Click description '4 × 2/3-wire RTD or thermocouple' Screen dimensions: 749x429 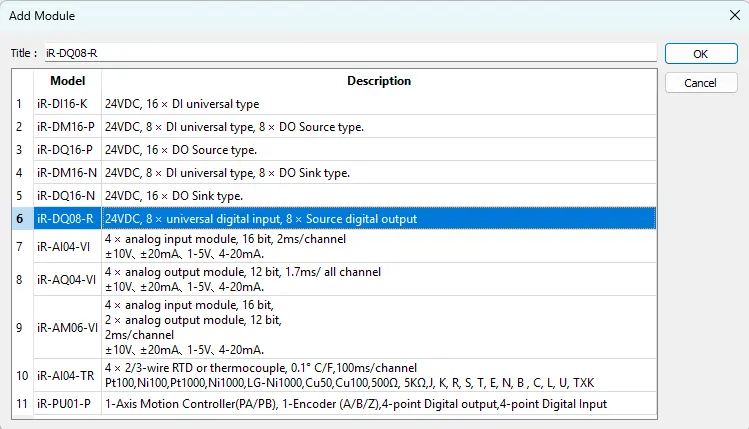click(x=195, y=368)
